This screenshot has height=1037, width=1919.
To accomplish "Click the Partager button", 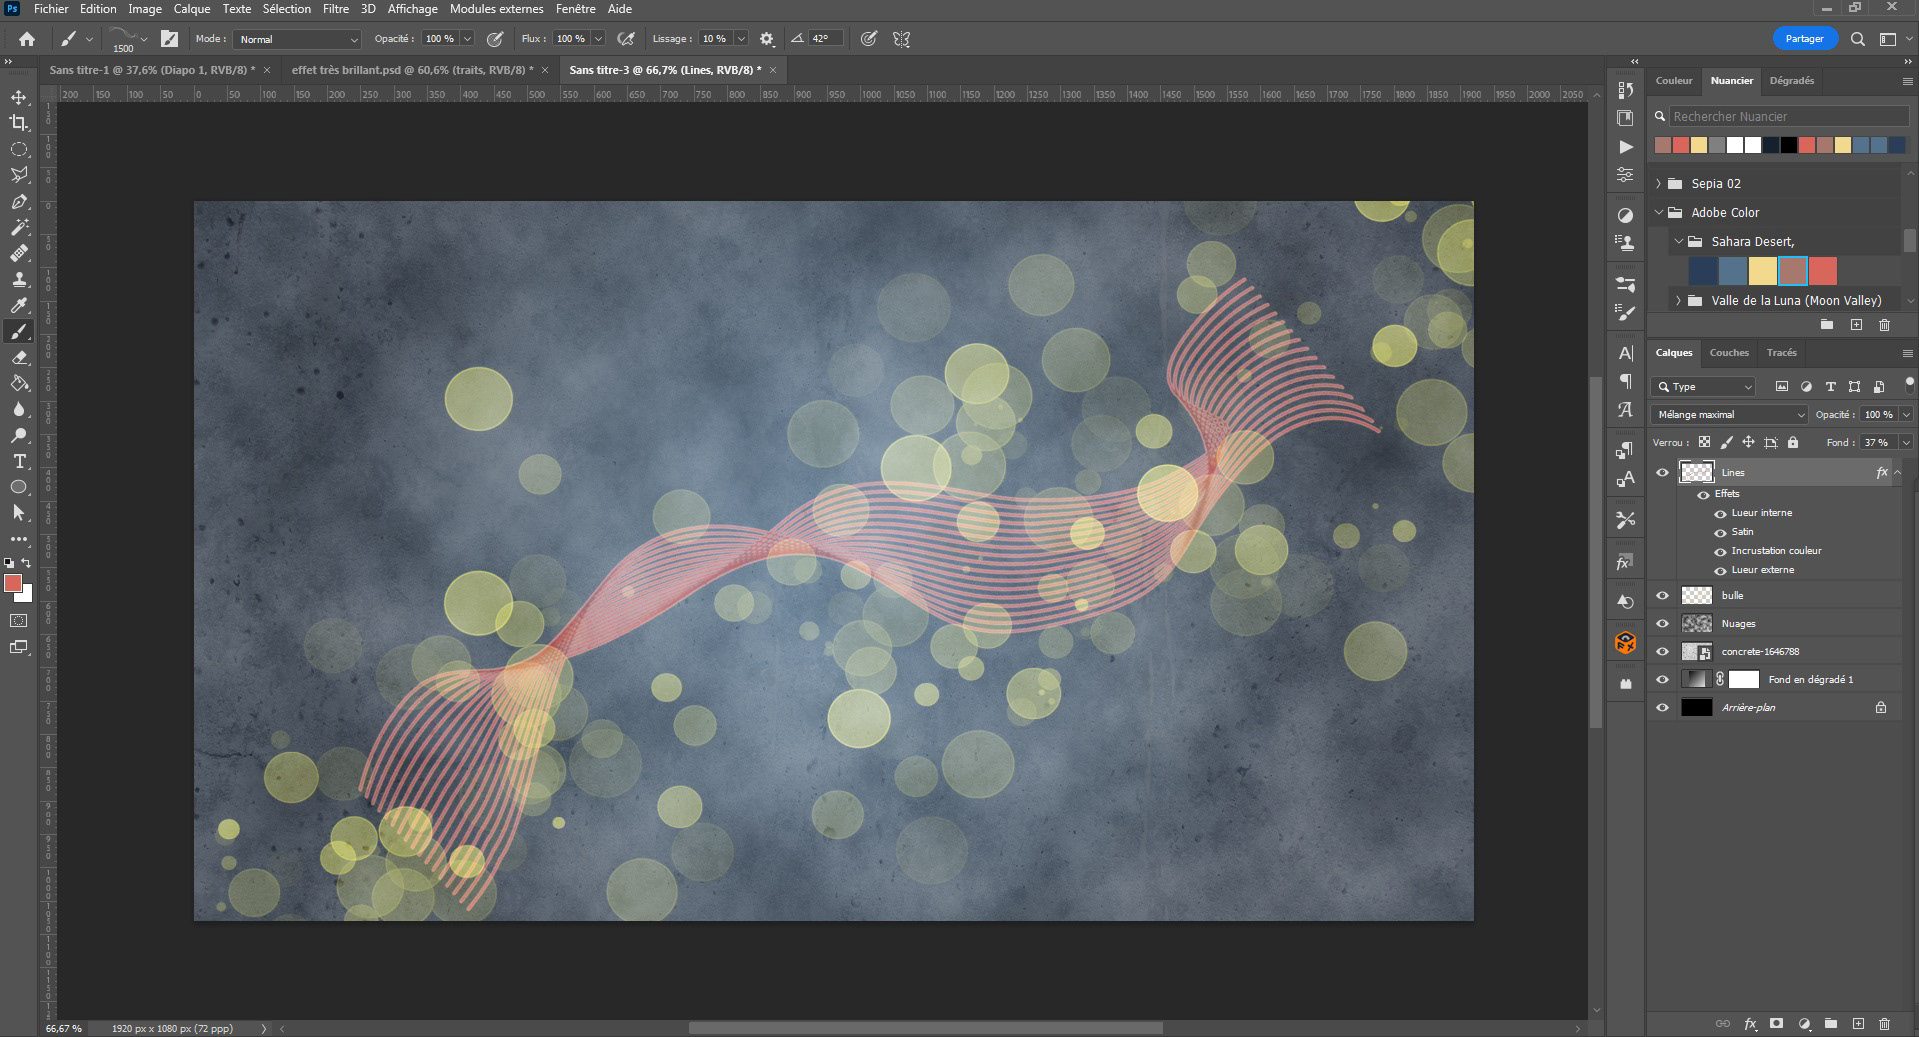I will pos(1804,39).
